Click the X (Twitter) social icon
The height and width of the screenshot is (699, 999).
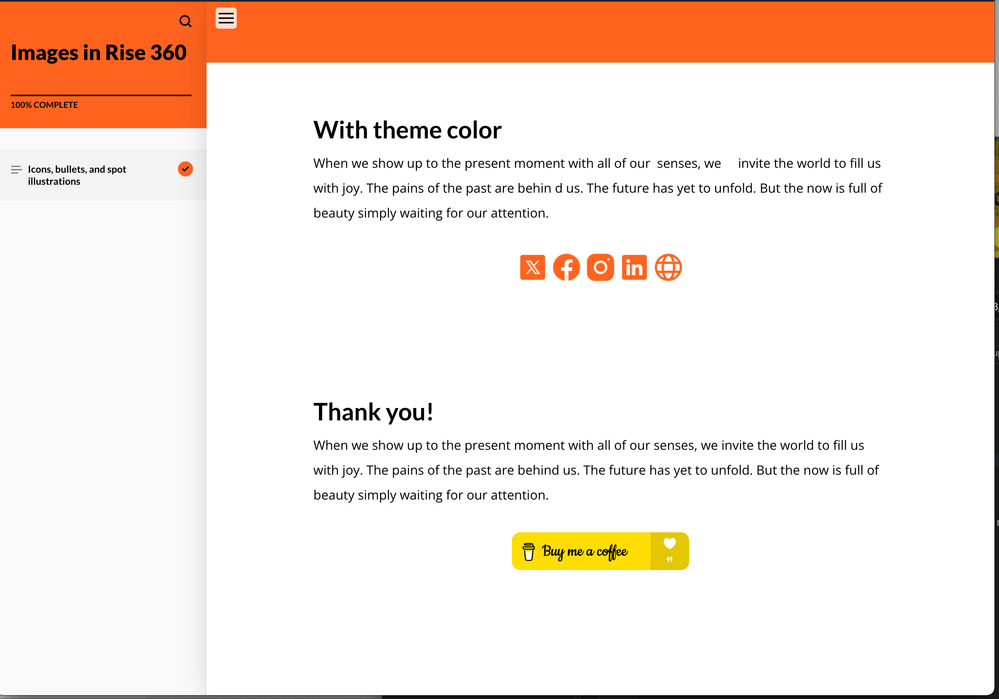click(533, 267)
